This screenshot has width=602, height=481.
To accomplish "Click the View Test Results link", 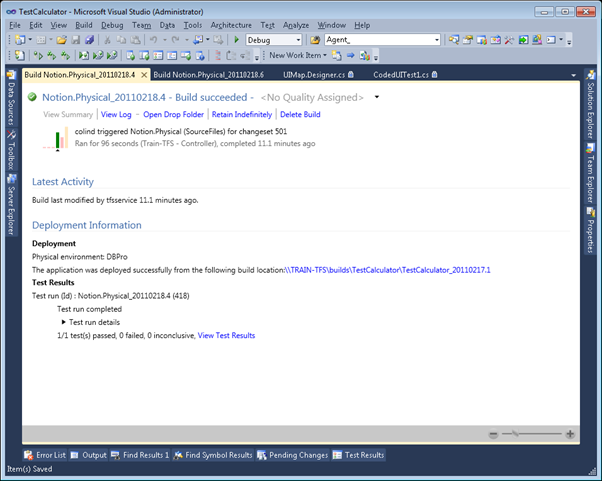I will (x=226, y=336).
